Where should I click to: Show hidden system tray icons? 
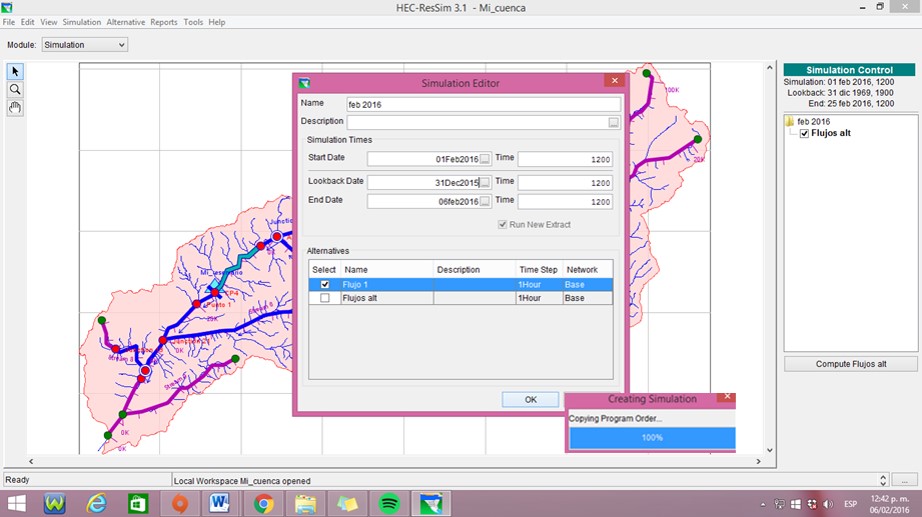click(763, 504)
